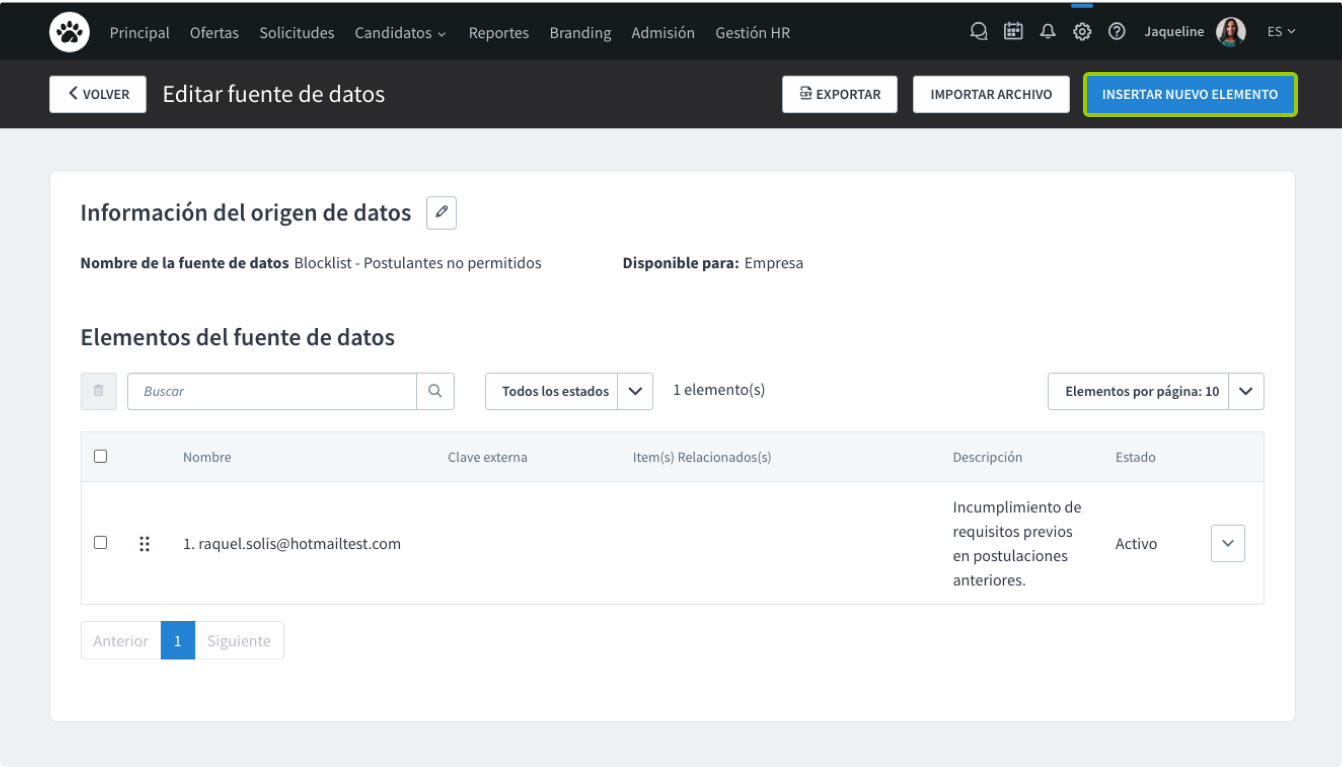The width and height of the screenshot is (1342, 767).
Task: Open the calendar icon in top bar
Action: pos(1013,32)
